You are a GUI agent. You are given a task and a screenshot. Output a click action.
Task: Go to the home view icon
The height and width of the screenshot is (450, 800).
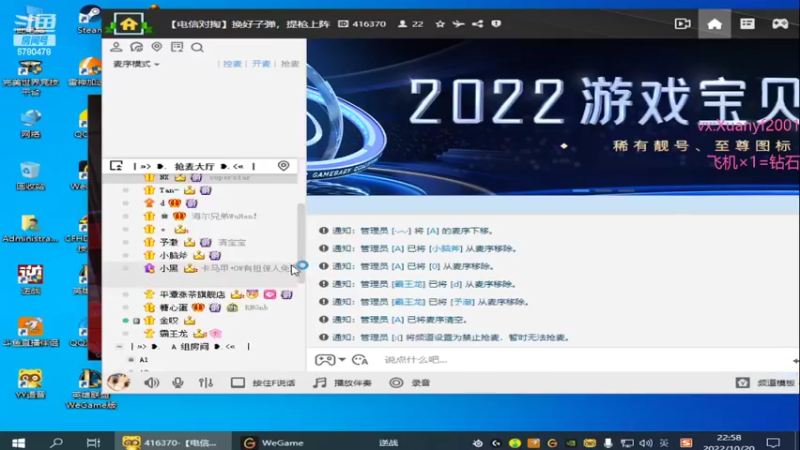714,23
